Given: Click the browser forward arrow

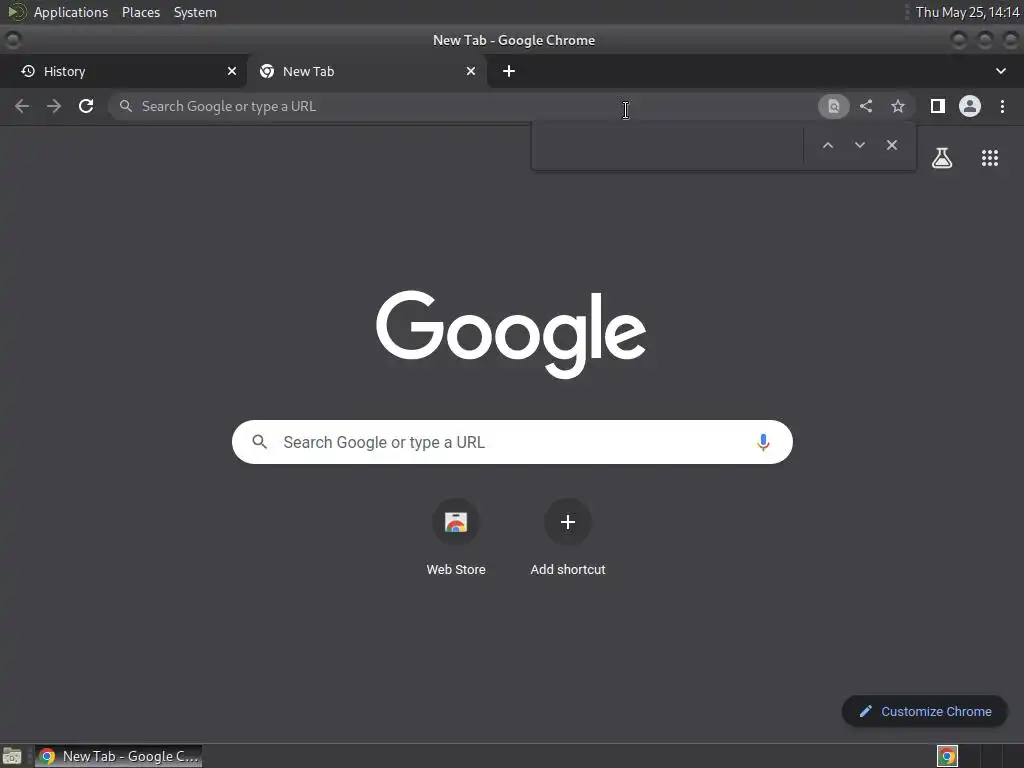Looking at the screenshot, I should 54,106.
